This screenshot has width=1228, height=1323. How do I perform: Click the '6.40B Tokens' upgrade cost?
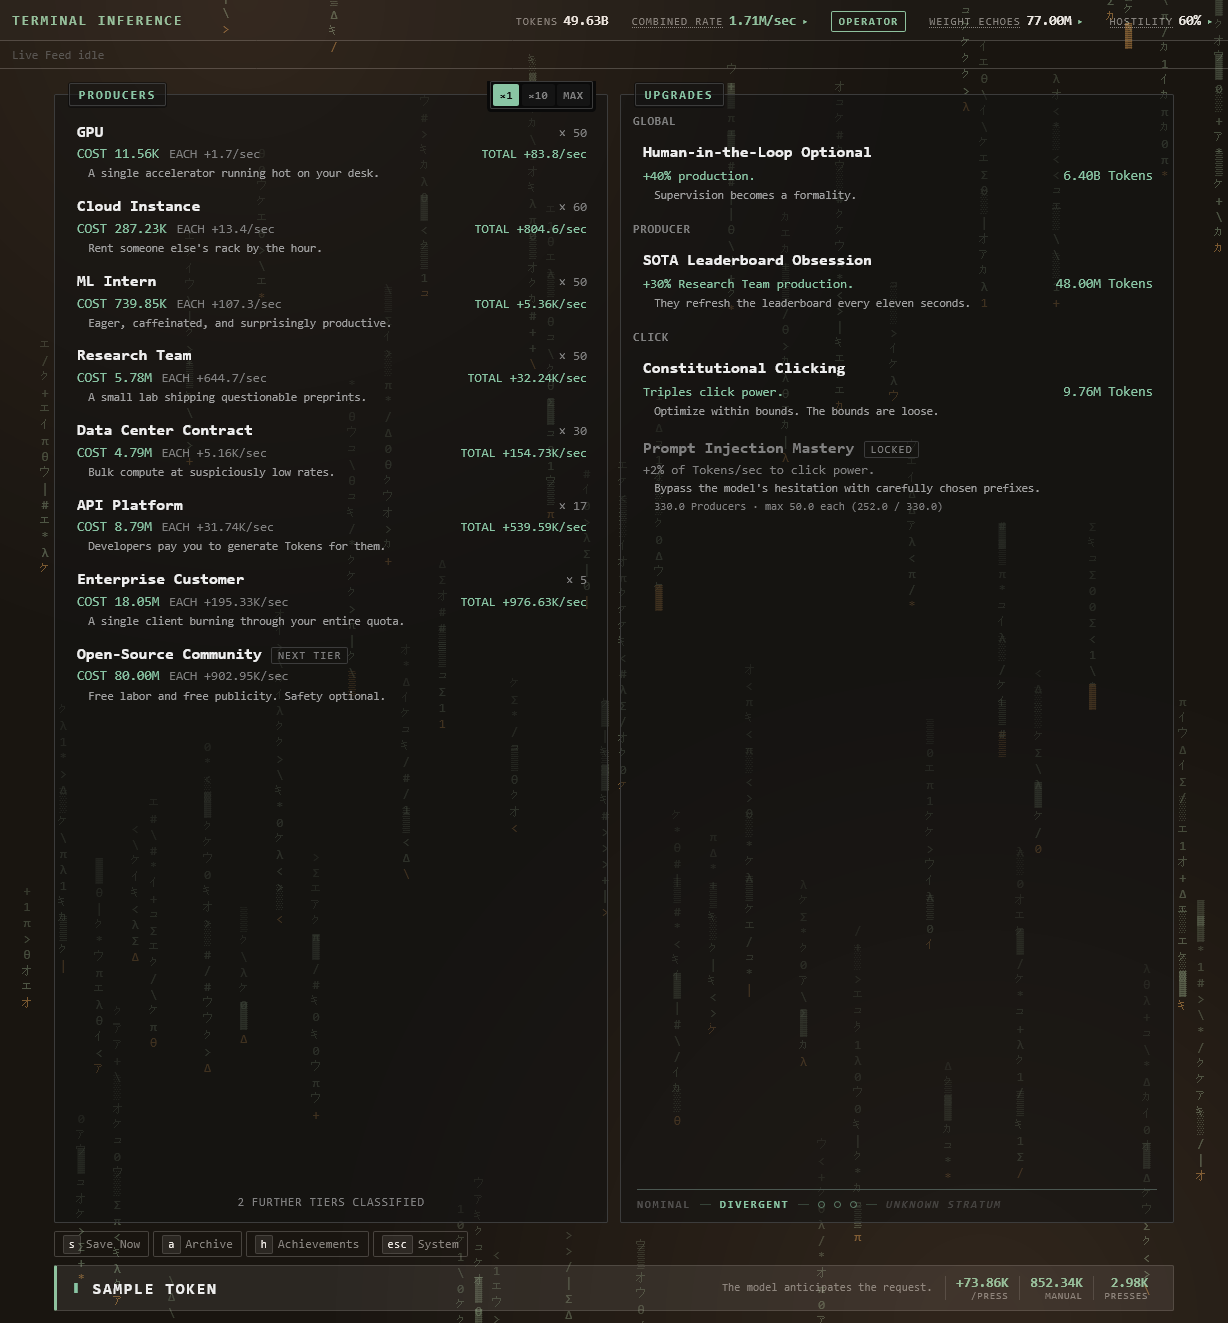(x=1107, y=175)
